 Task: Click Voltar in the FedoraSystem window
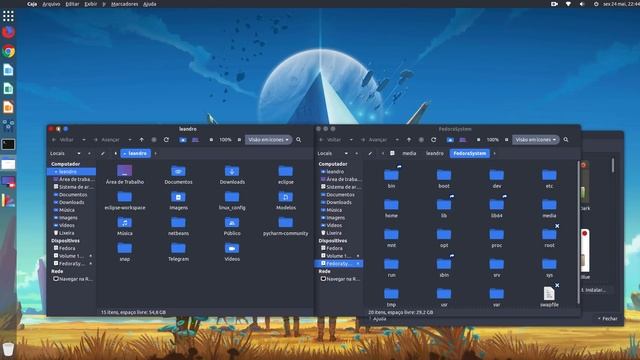click(330, 140)
